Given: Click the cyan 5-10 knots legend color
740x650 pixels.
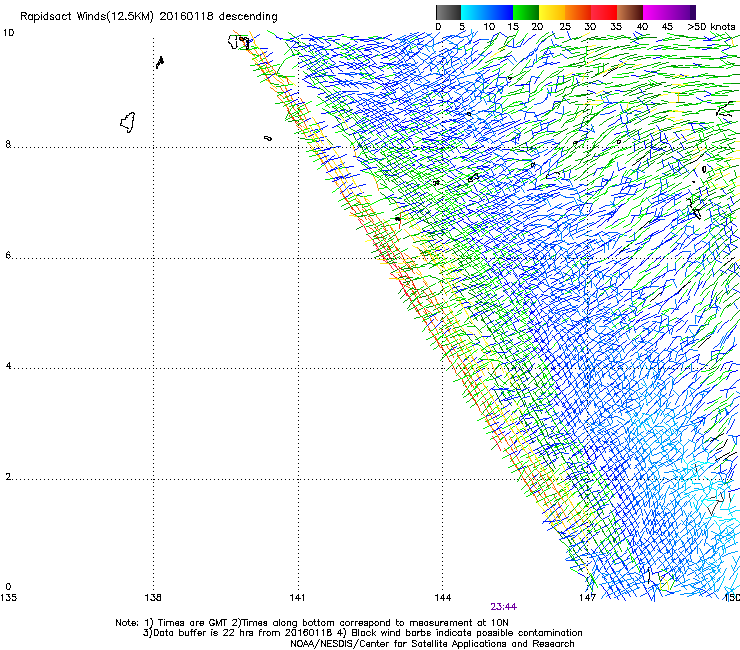Looking at the screenshot, I should click(x=473, y=12).
